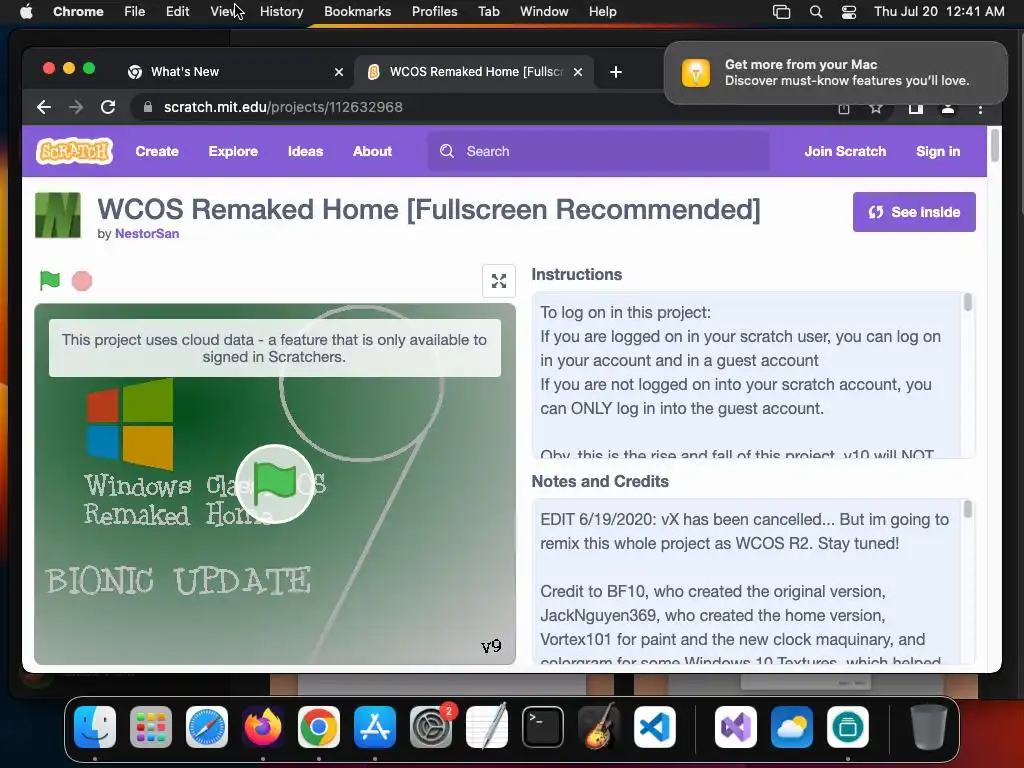Open the Tab menu
The height and width of the screenshot is (768, 1024).
488,11
